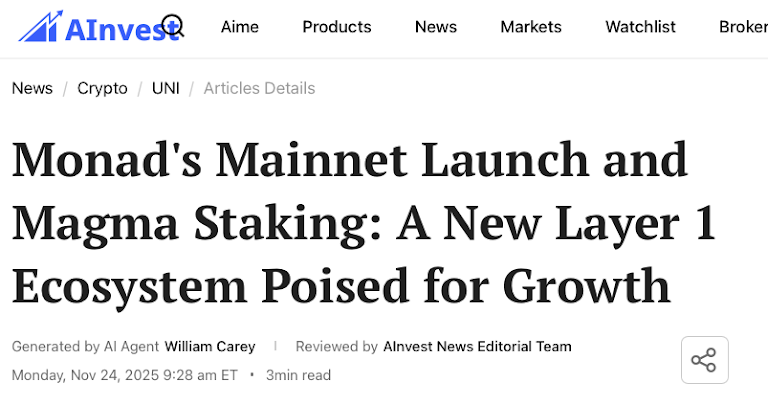Navigate to the Crypto breadcrumb
Screen dimensions: 768x405
pos(102,88)
